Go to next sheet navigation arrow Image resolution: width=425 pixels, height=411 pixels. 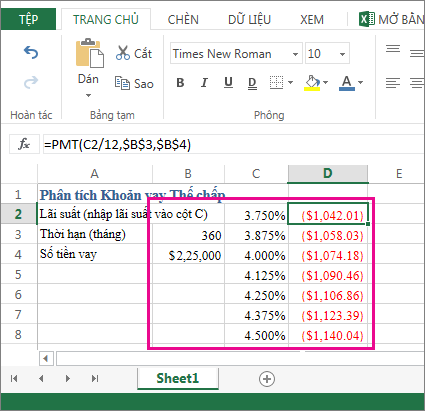click(68, 378)
